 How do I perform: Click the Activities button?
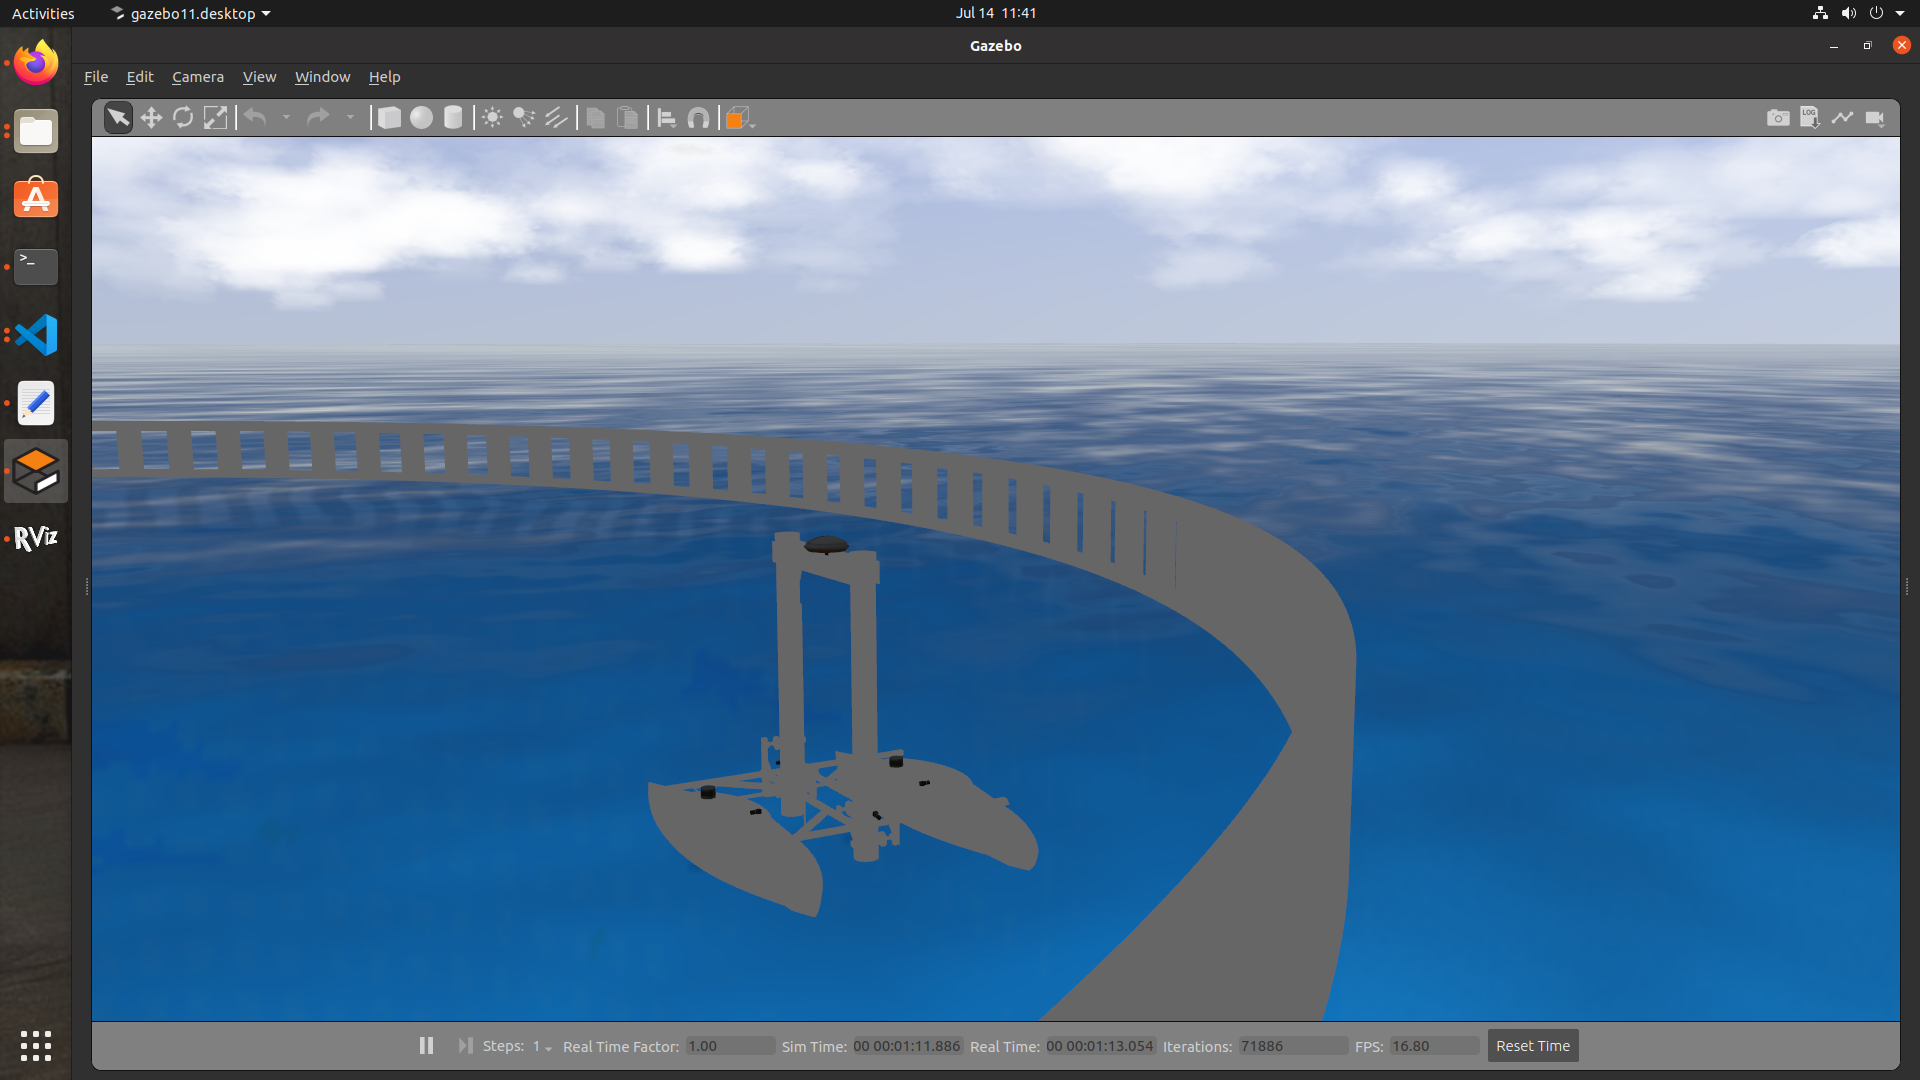(43, 13)
